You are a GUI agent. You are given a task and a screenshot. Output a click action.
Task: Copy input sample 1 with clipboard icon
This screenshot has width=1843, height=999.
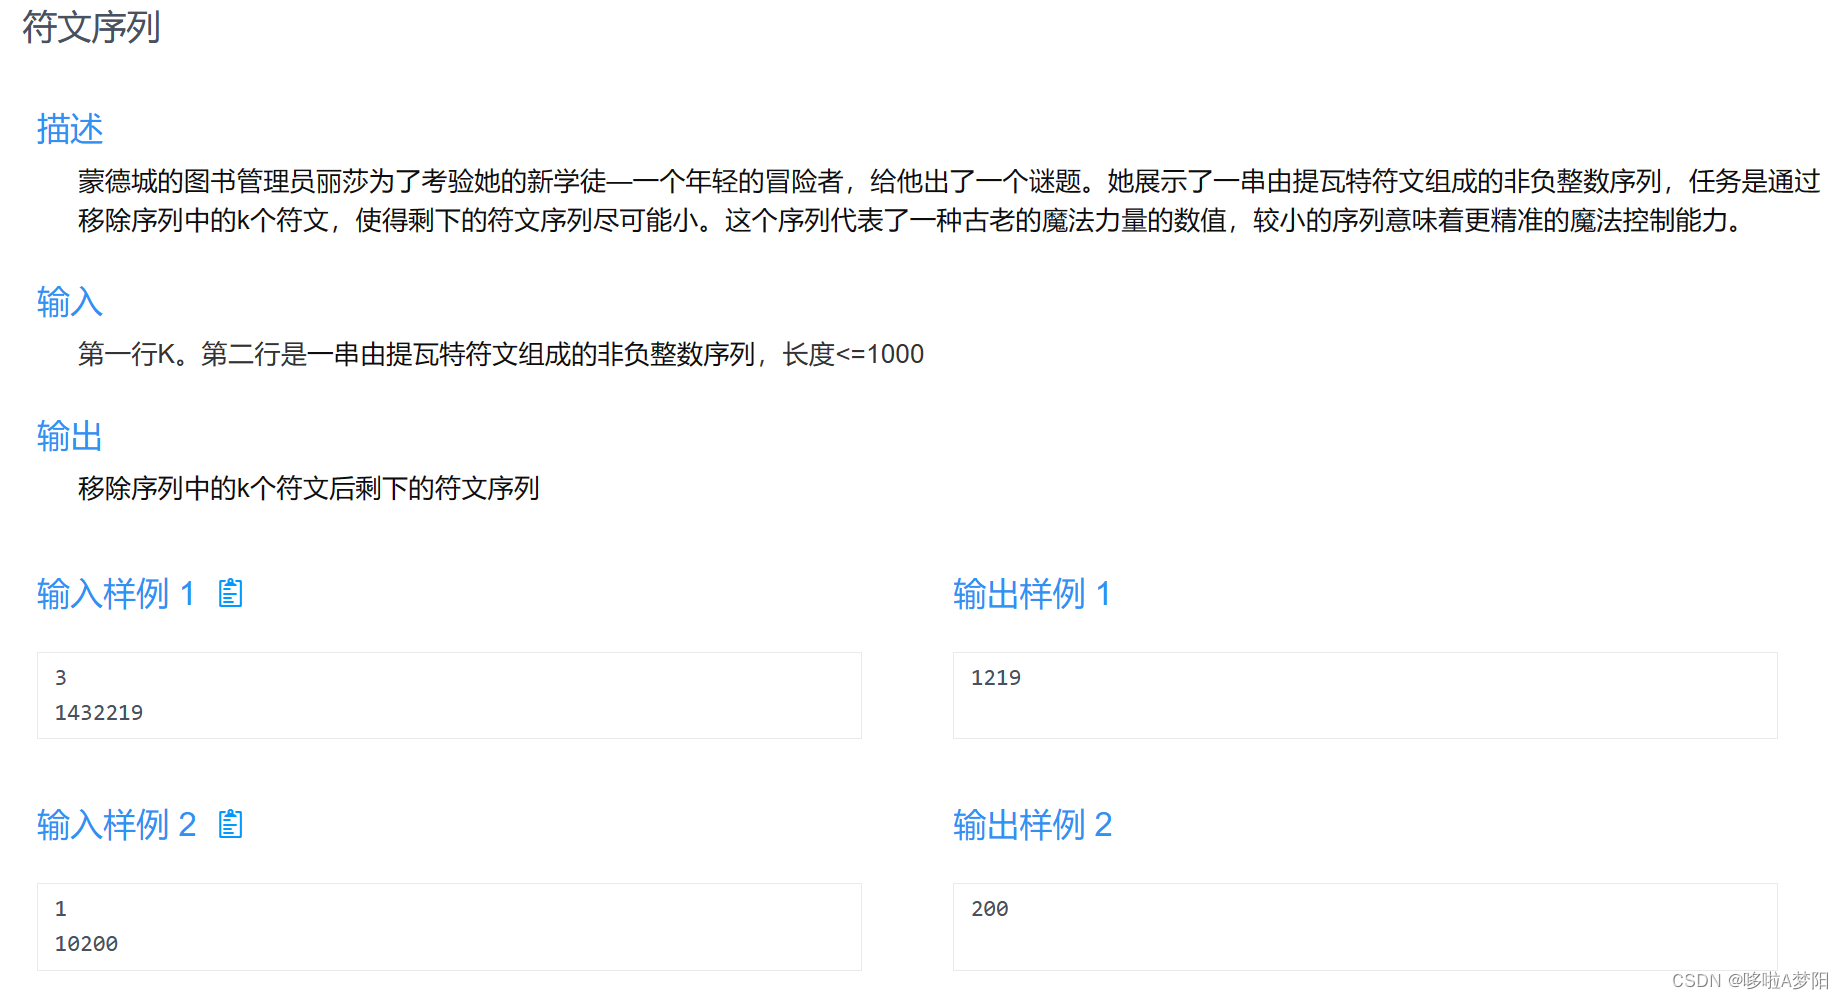[231, 593]
